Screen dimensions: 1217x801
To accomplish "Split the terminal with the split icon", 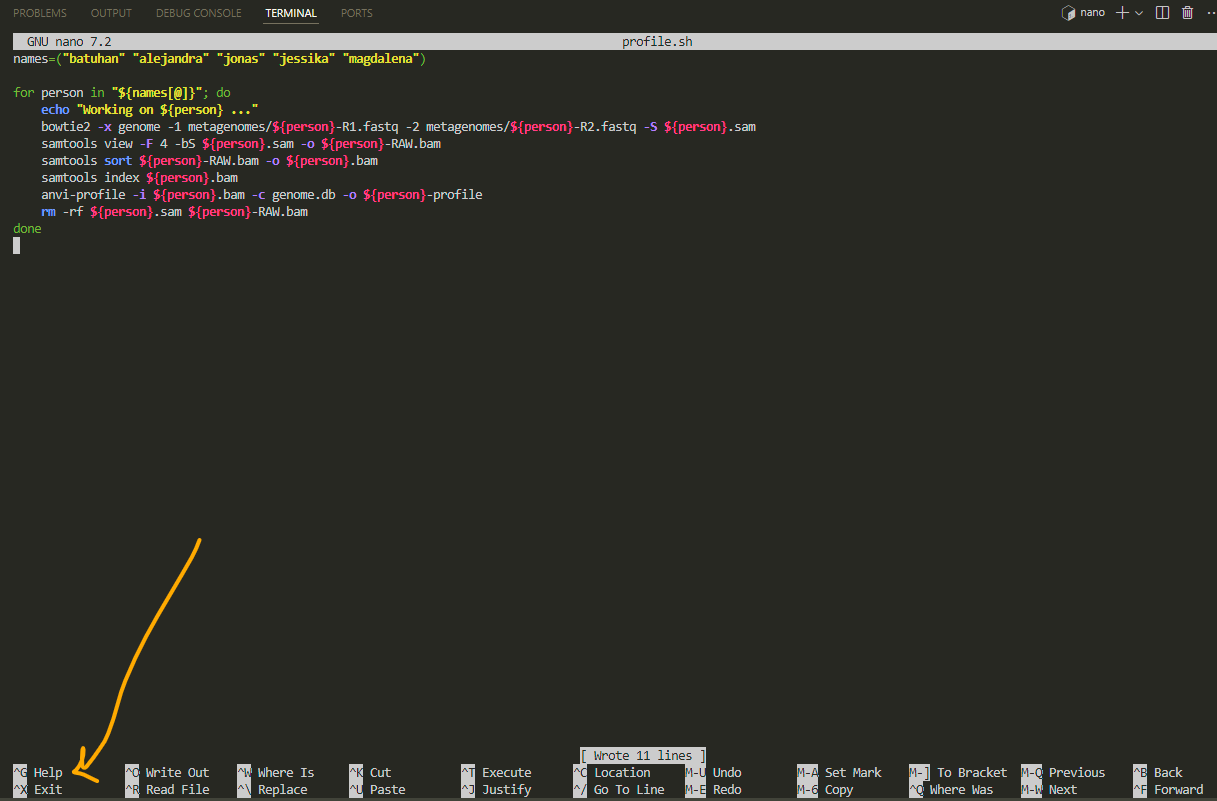I will (x=1162, y=13).
